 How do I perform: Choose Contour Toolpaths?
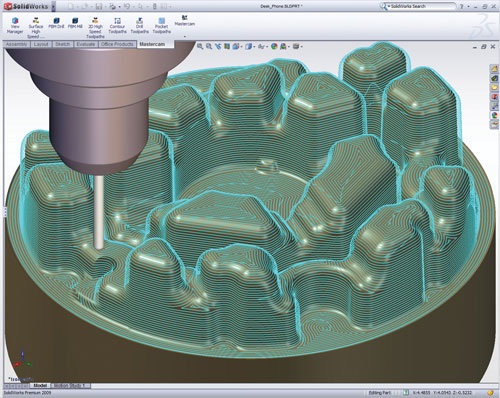coord(117,26)
